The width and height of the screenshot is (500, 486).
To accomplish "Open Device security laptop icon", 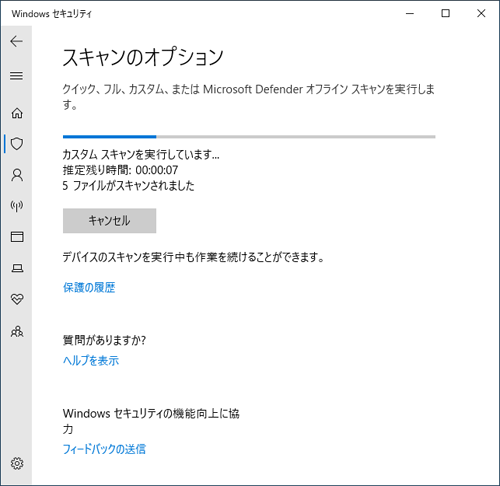I will (x=17, y=268).
